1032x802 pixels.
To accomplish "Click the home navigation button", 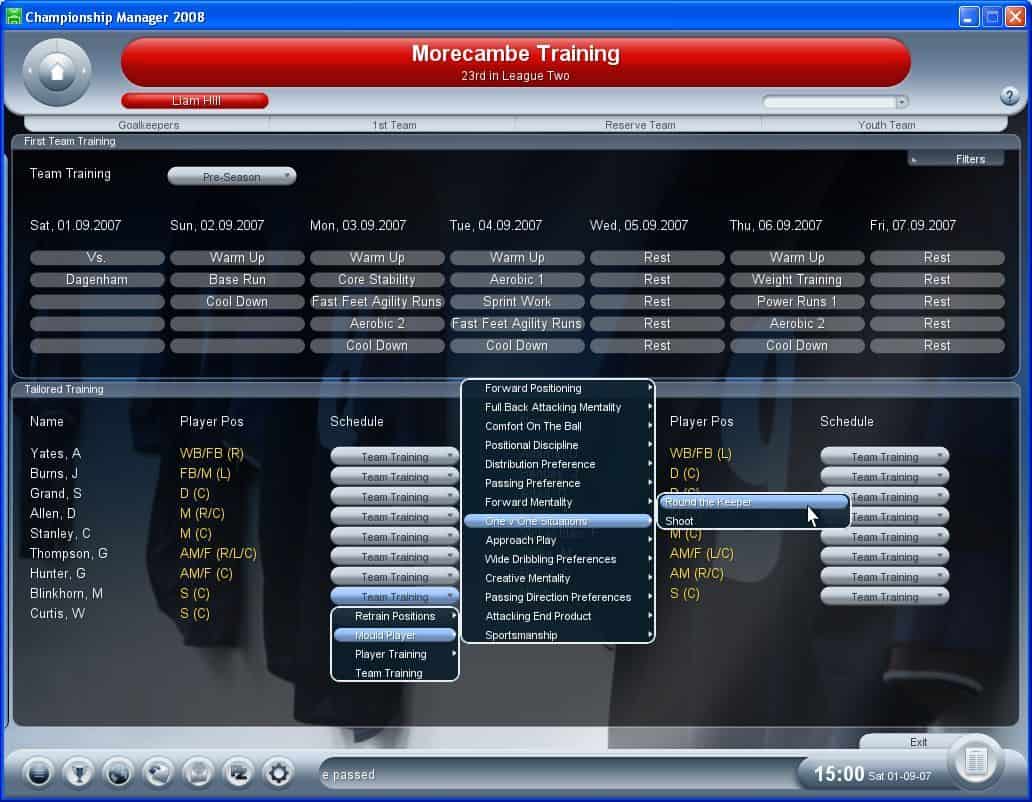I will coord(57,72).
